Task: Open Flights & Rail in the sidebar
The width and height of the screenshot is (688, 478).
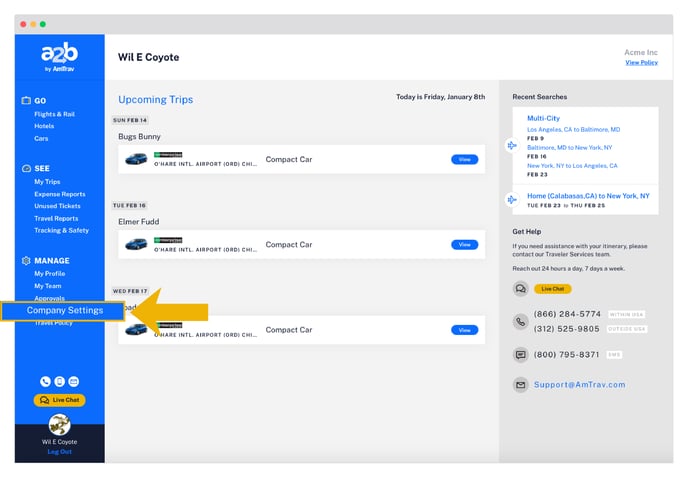Action: 54,114
